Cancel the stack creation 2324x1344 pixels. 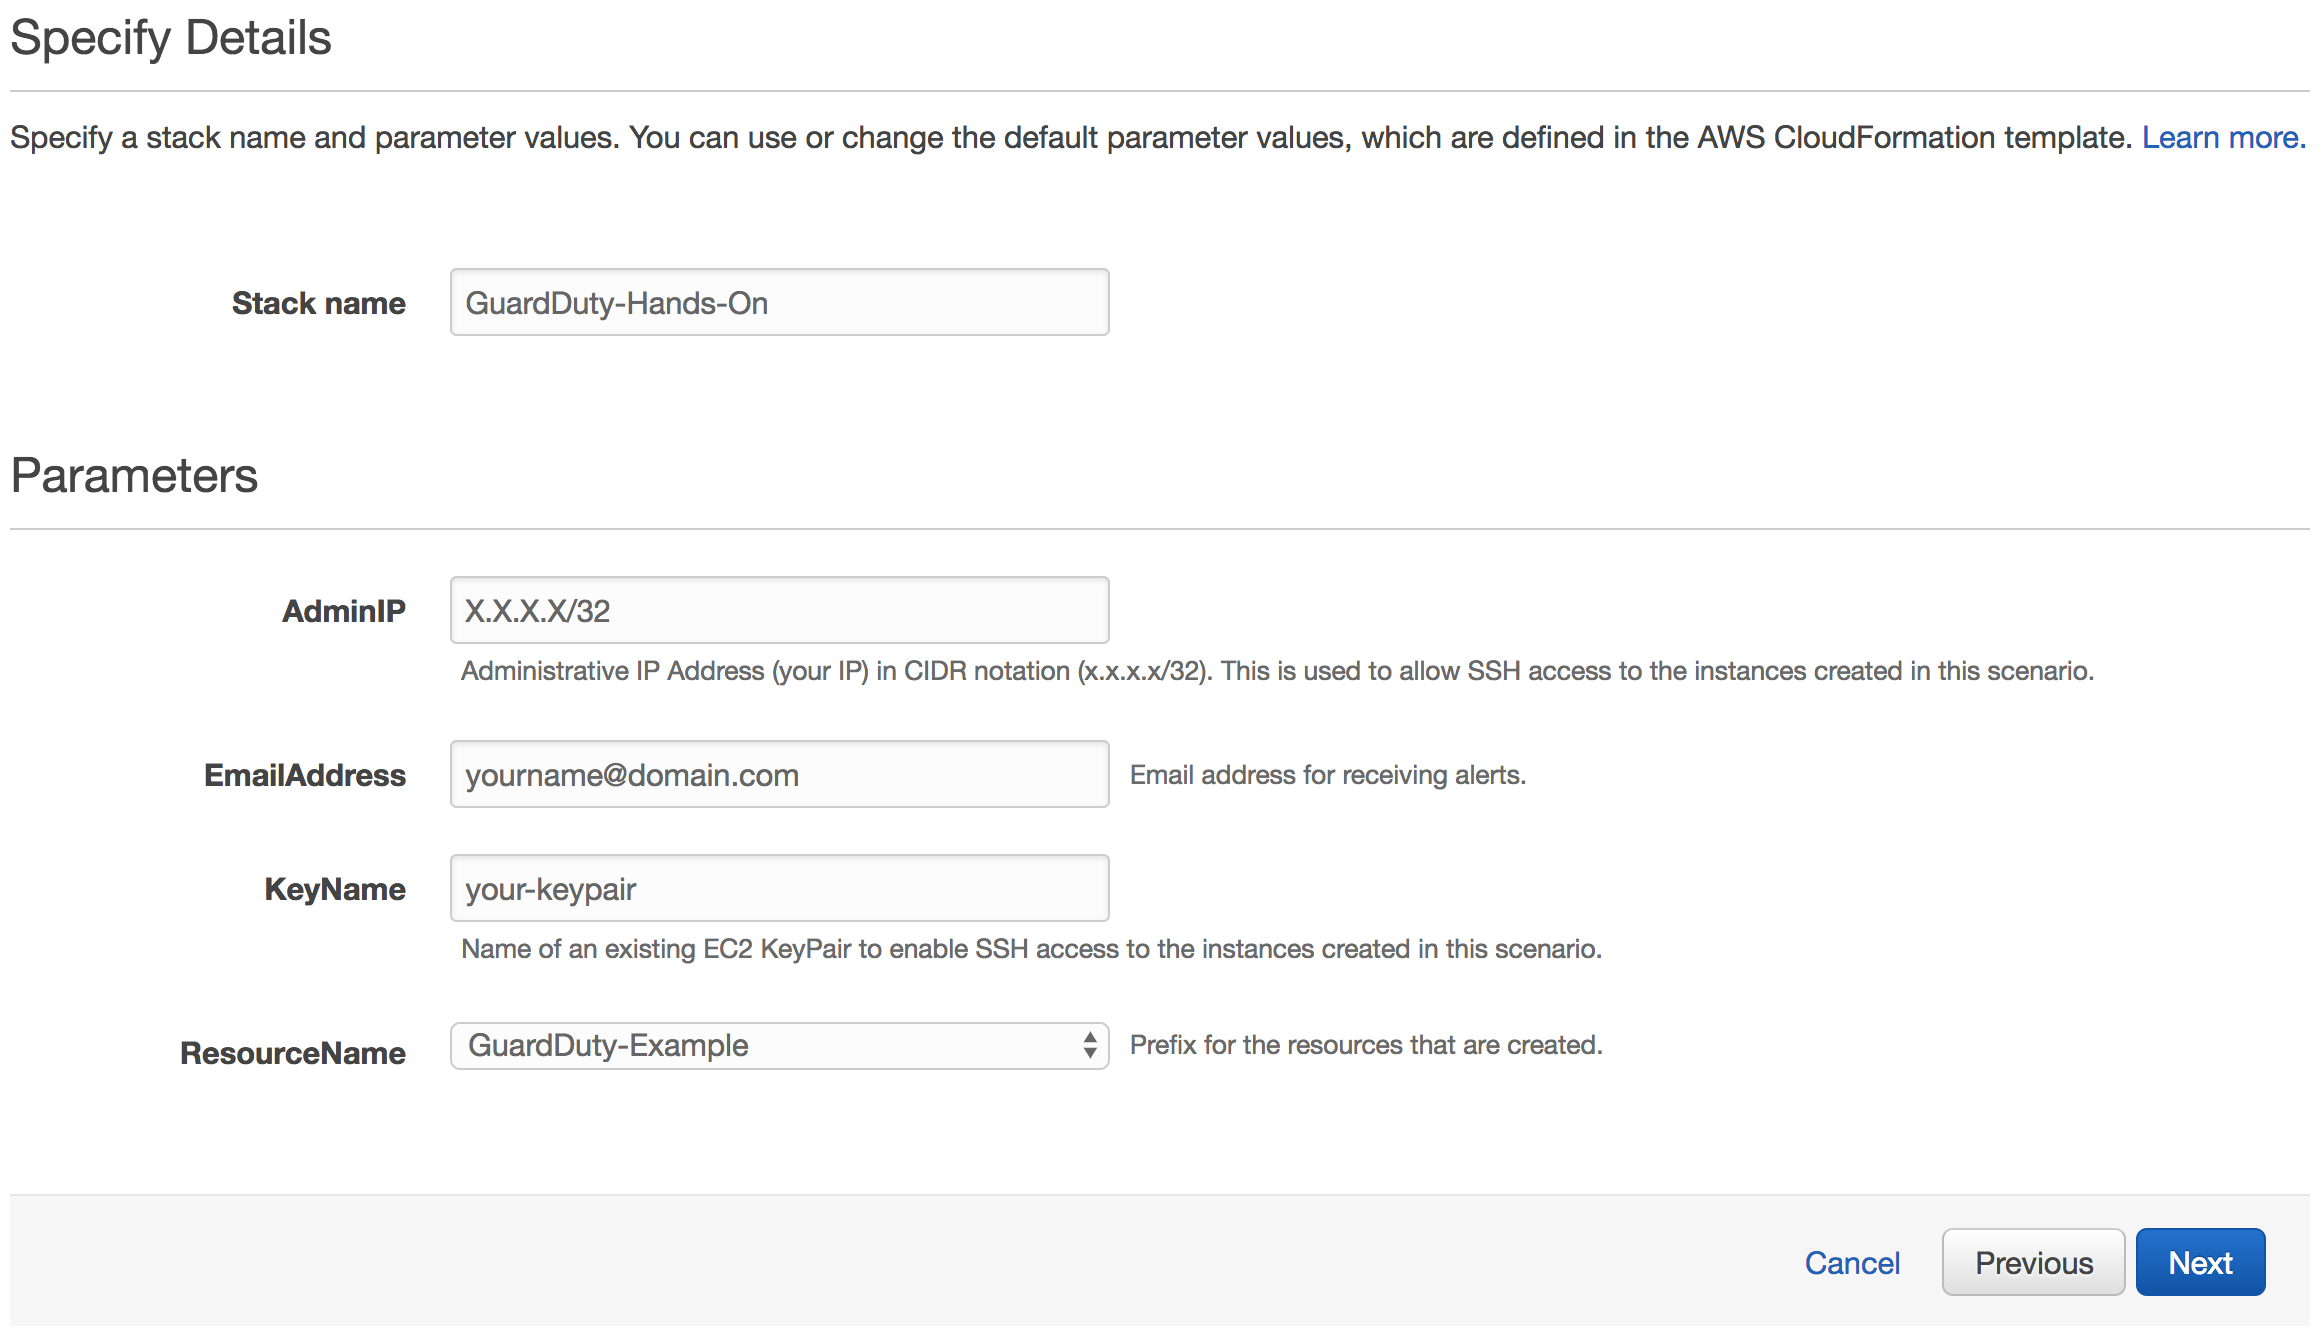tap(1852, 1263)
